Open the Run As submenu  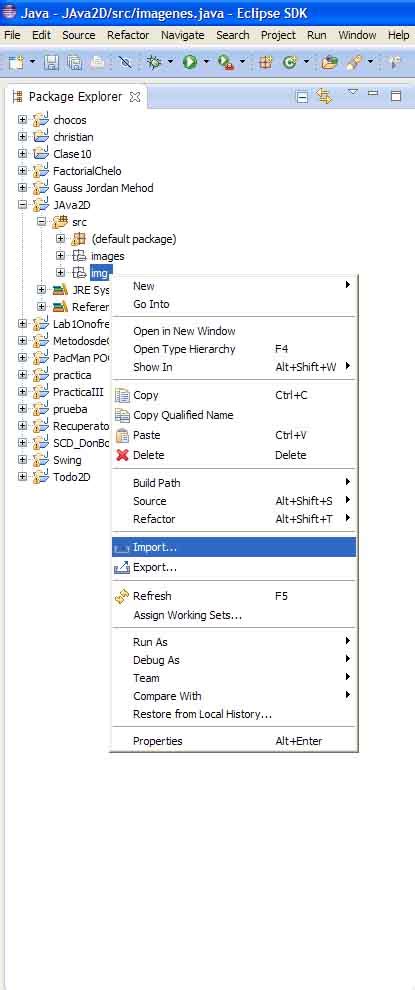(x=234, y=641)
